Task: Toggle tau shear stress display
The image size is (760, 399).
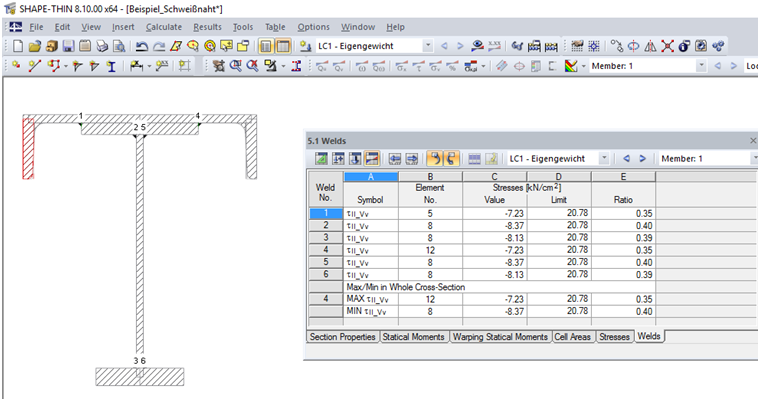Action: [418, 65]
